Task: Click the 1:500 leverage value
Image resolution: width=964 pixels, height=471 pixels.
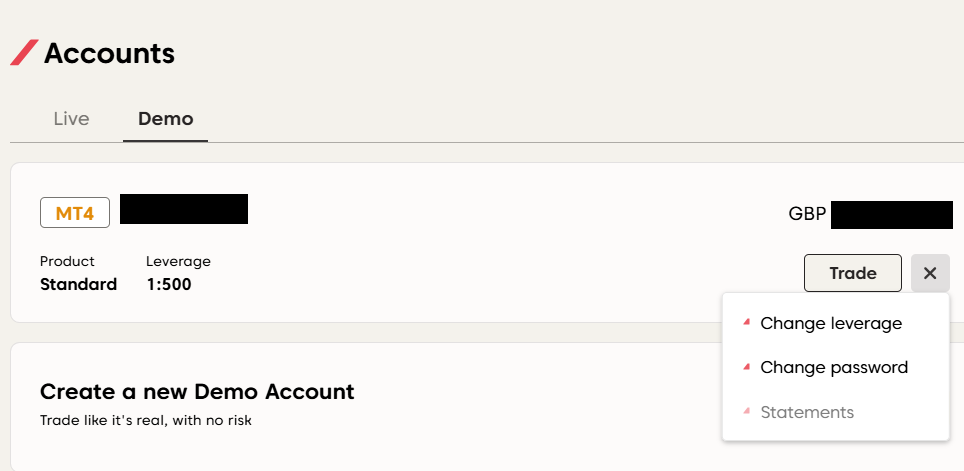Action: pos(168,284)
